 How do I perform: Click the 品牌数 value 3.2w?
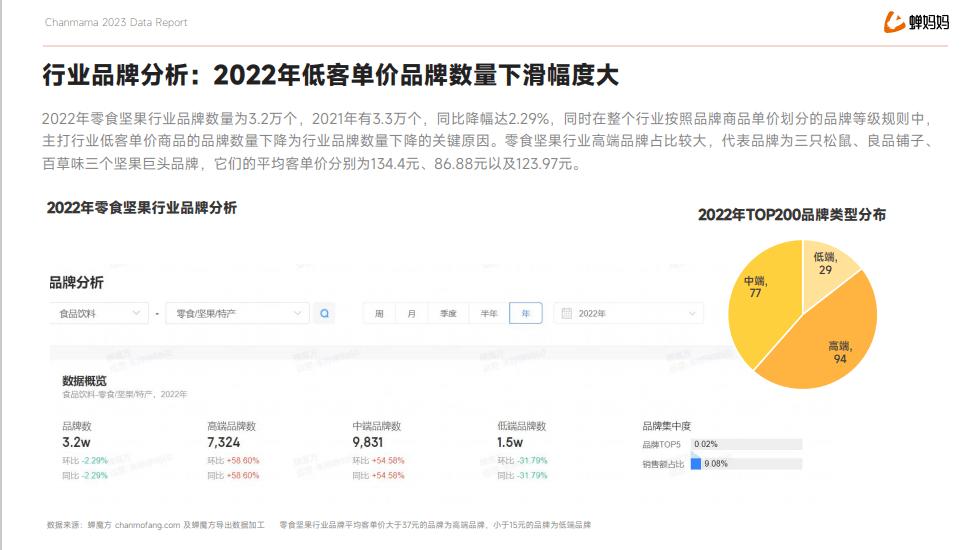click(76, 442)
